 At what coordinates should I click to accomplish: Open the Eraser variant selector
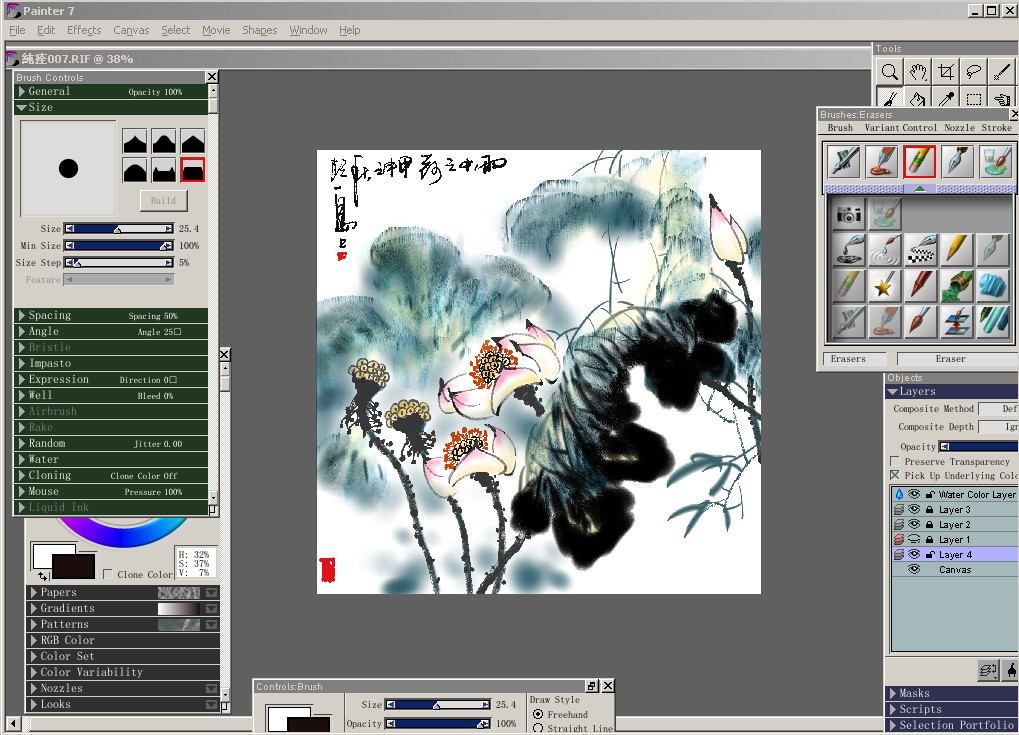point(957,359)
